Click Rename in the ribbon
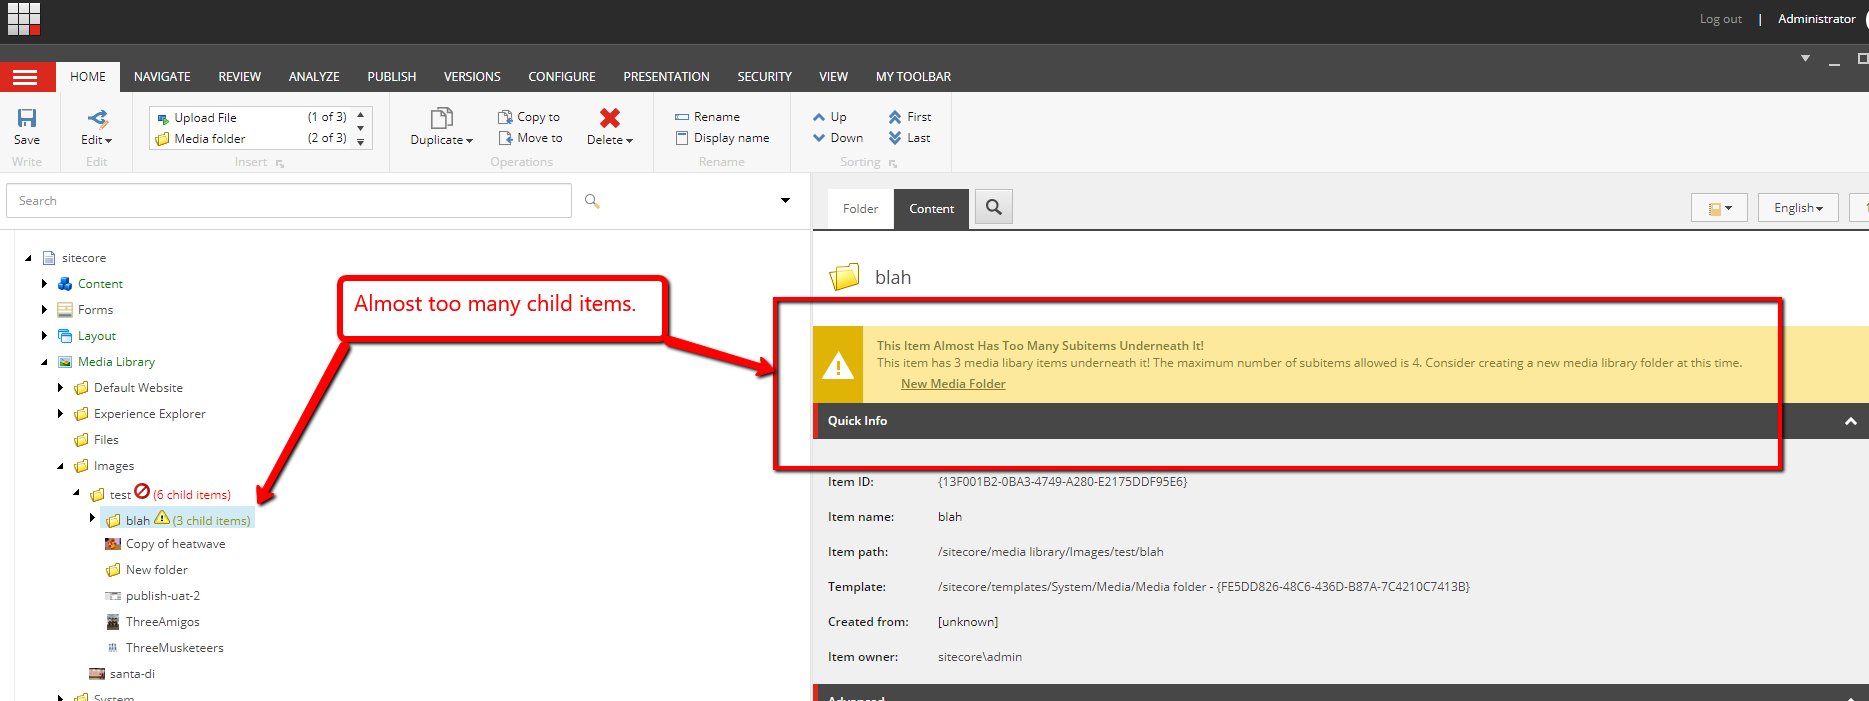The width and height of the screenshot is (1869, 701). [708, 117]
